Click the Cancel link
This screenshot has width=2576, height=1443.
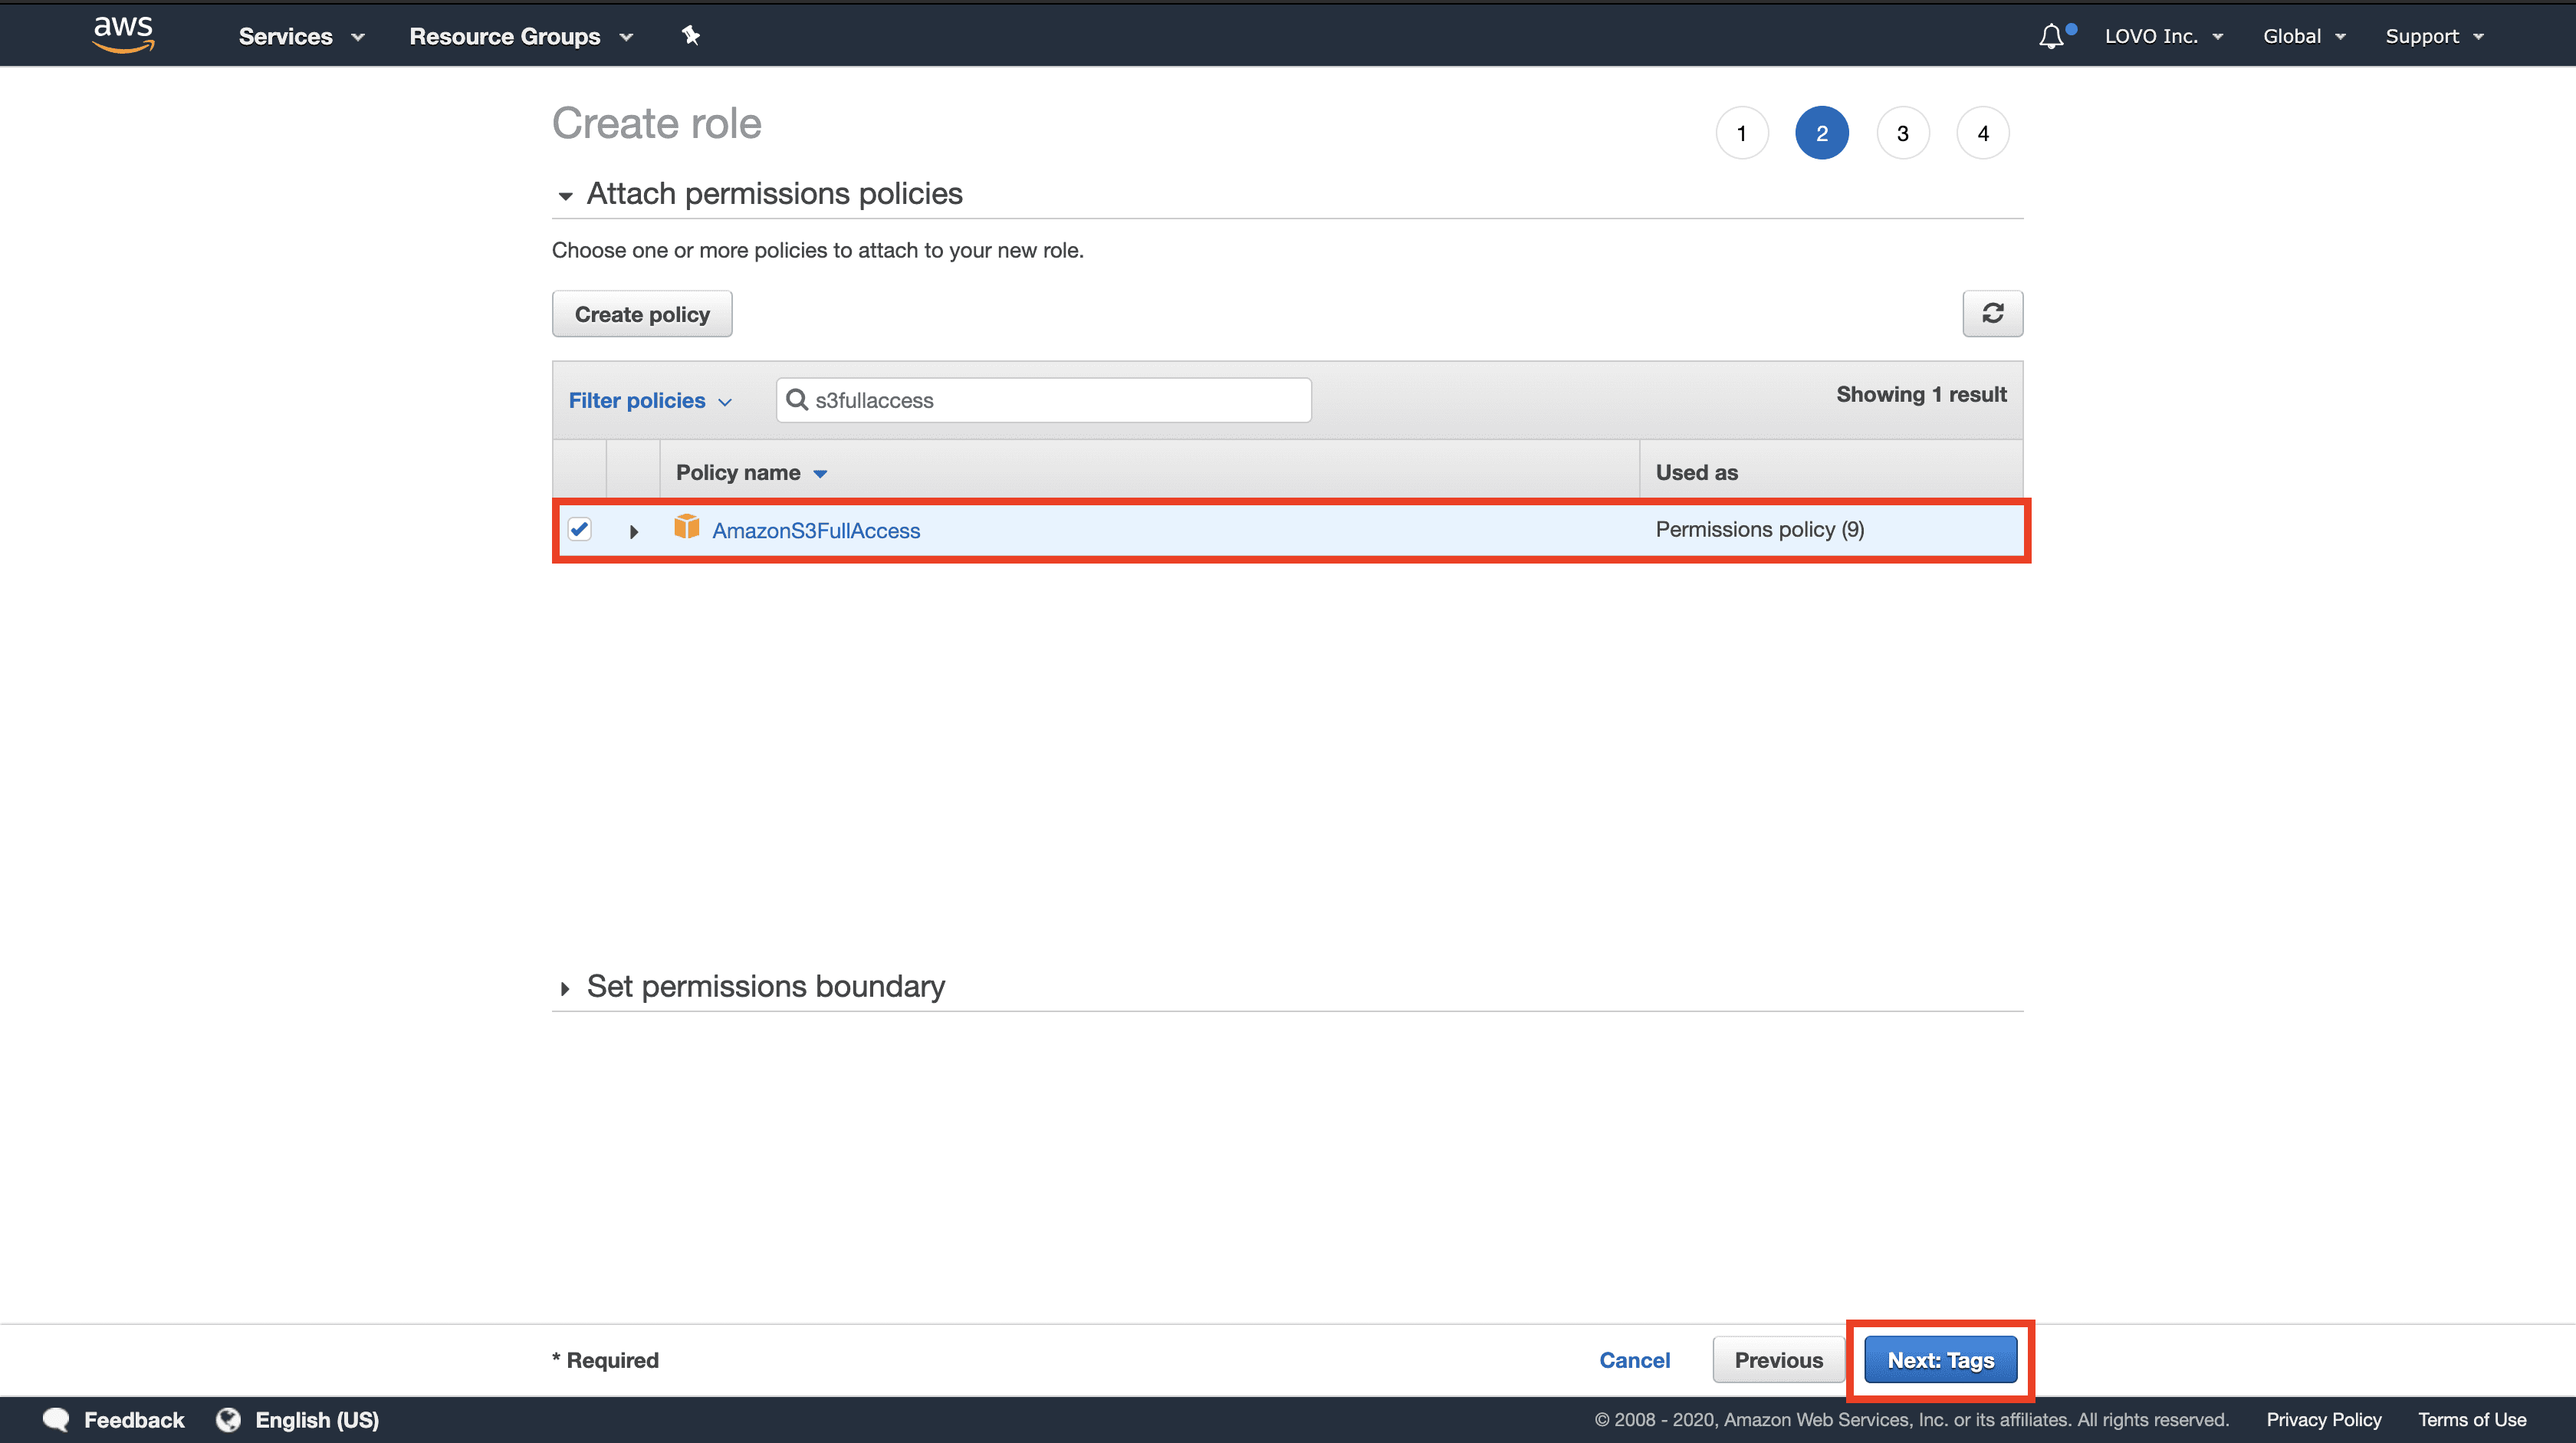(x=1633, y=1360)
